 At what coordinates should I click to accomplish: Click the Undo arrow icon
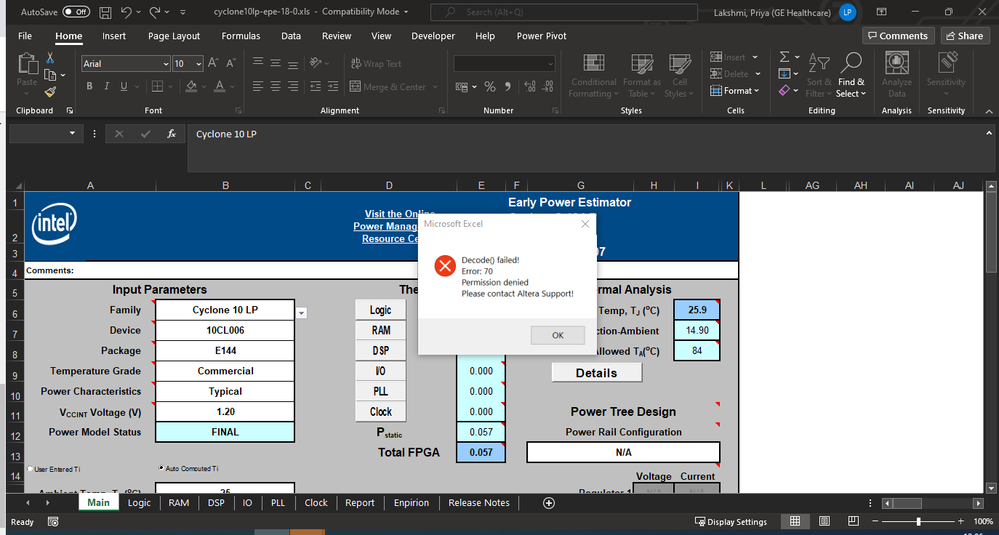click(x=126, y=12)
